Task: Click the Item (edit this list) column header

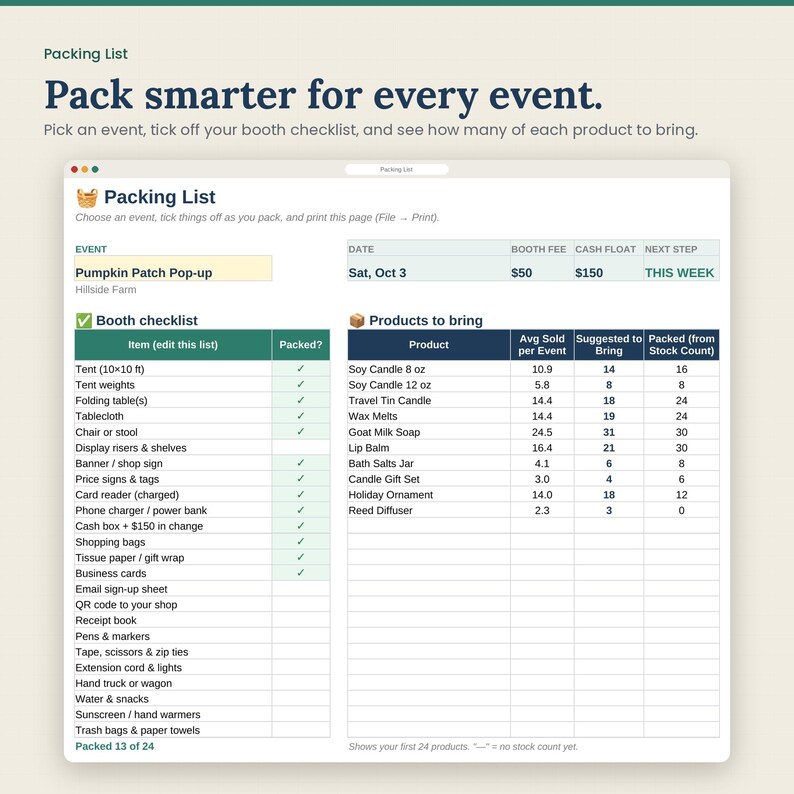Action: click(x=173, y=345)
